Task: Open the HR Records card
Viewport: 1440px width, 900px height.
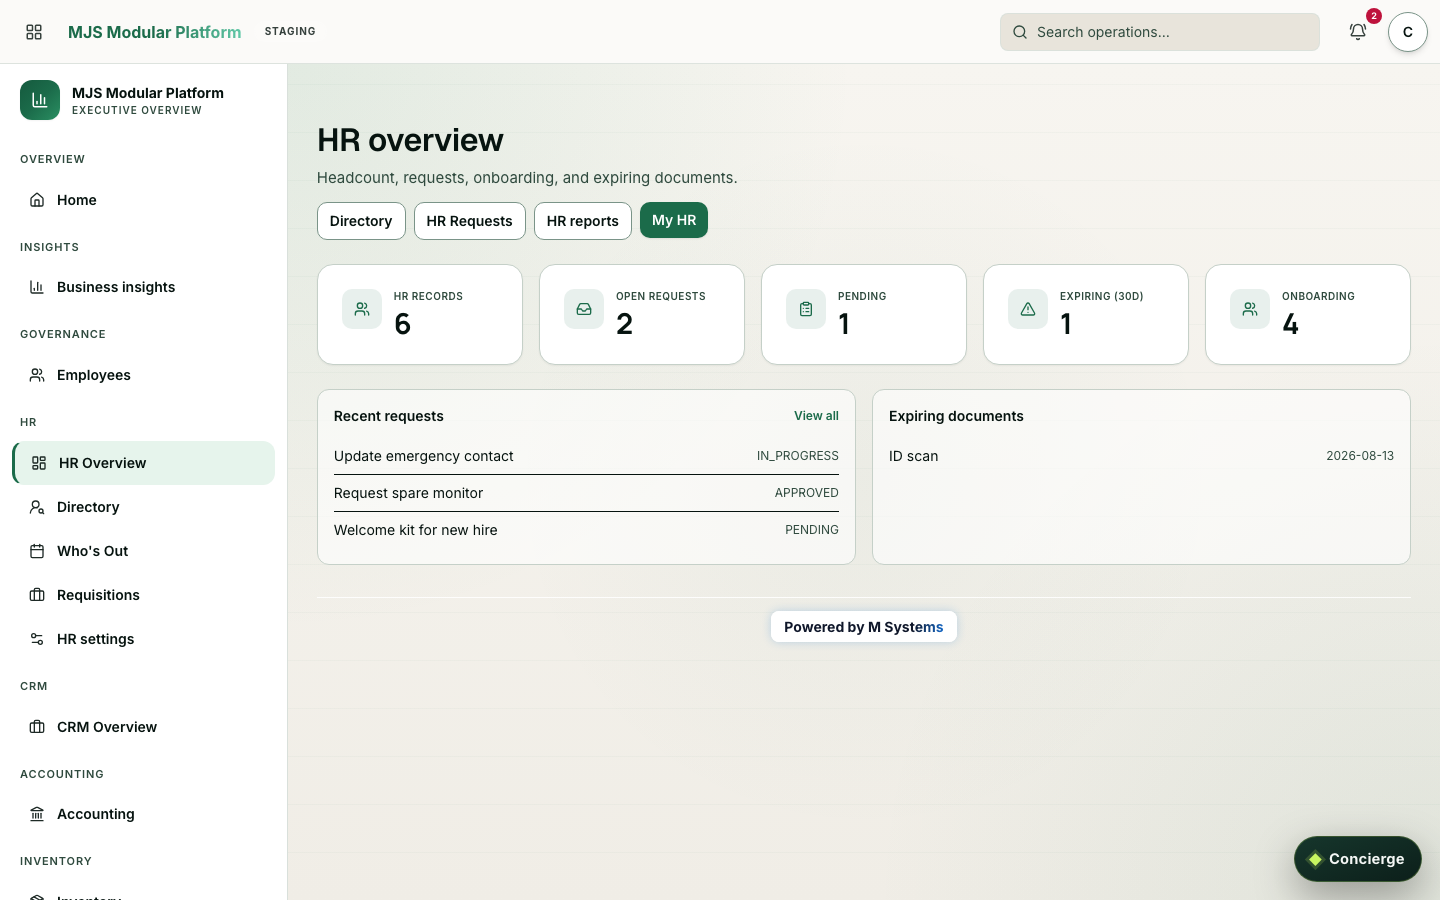Action: (x=420, y=314)
